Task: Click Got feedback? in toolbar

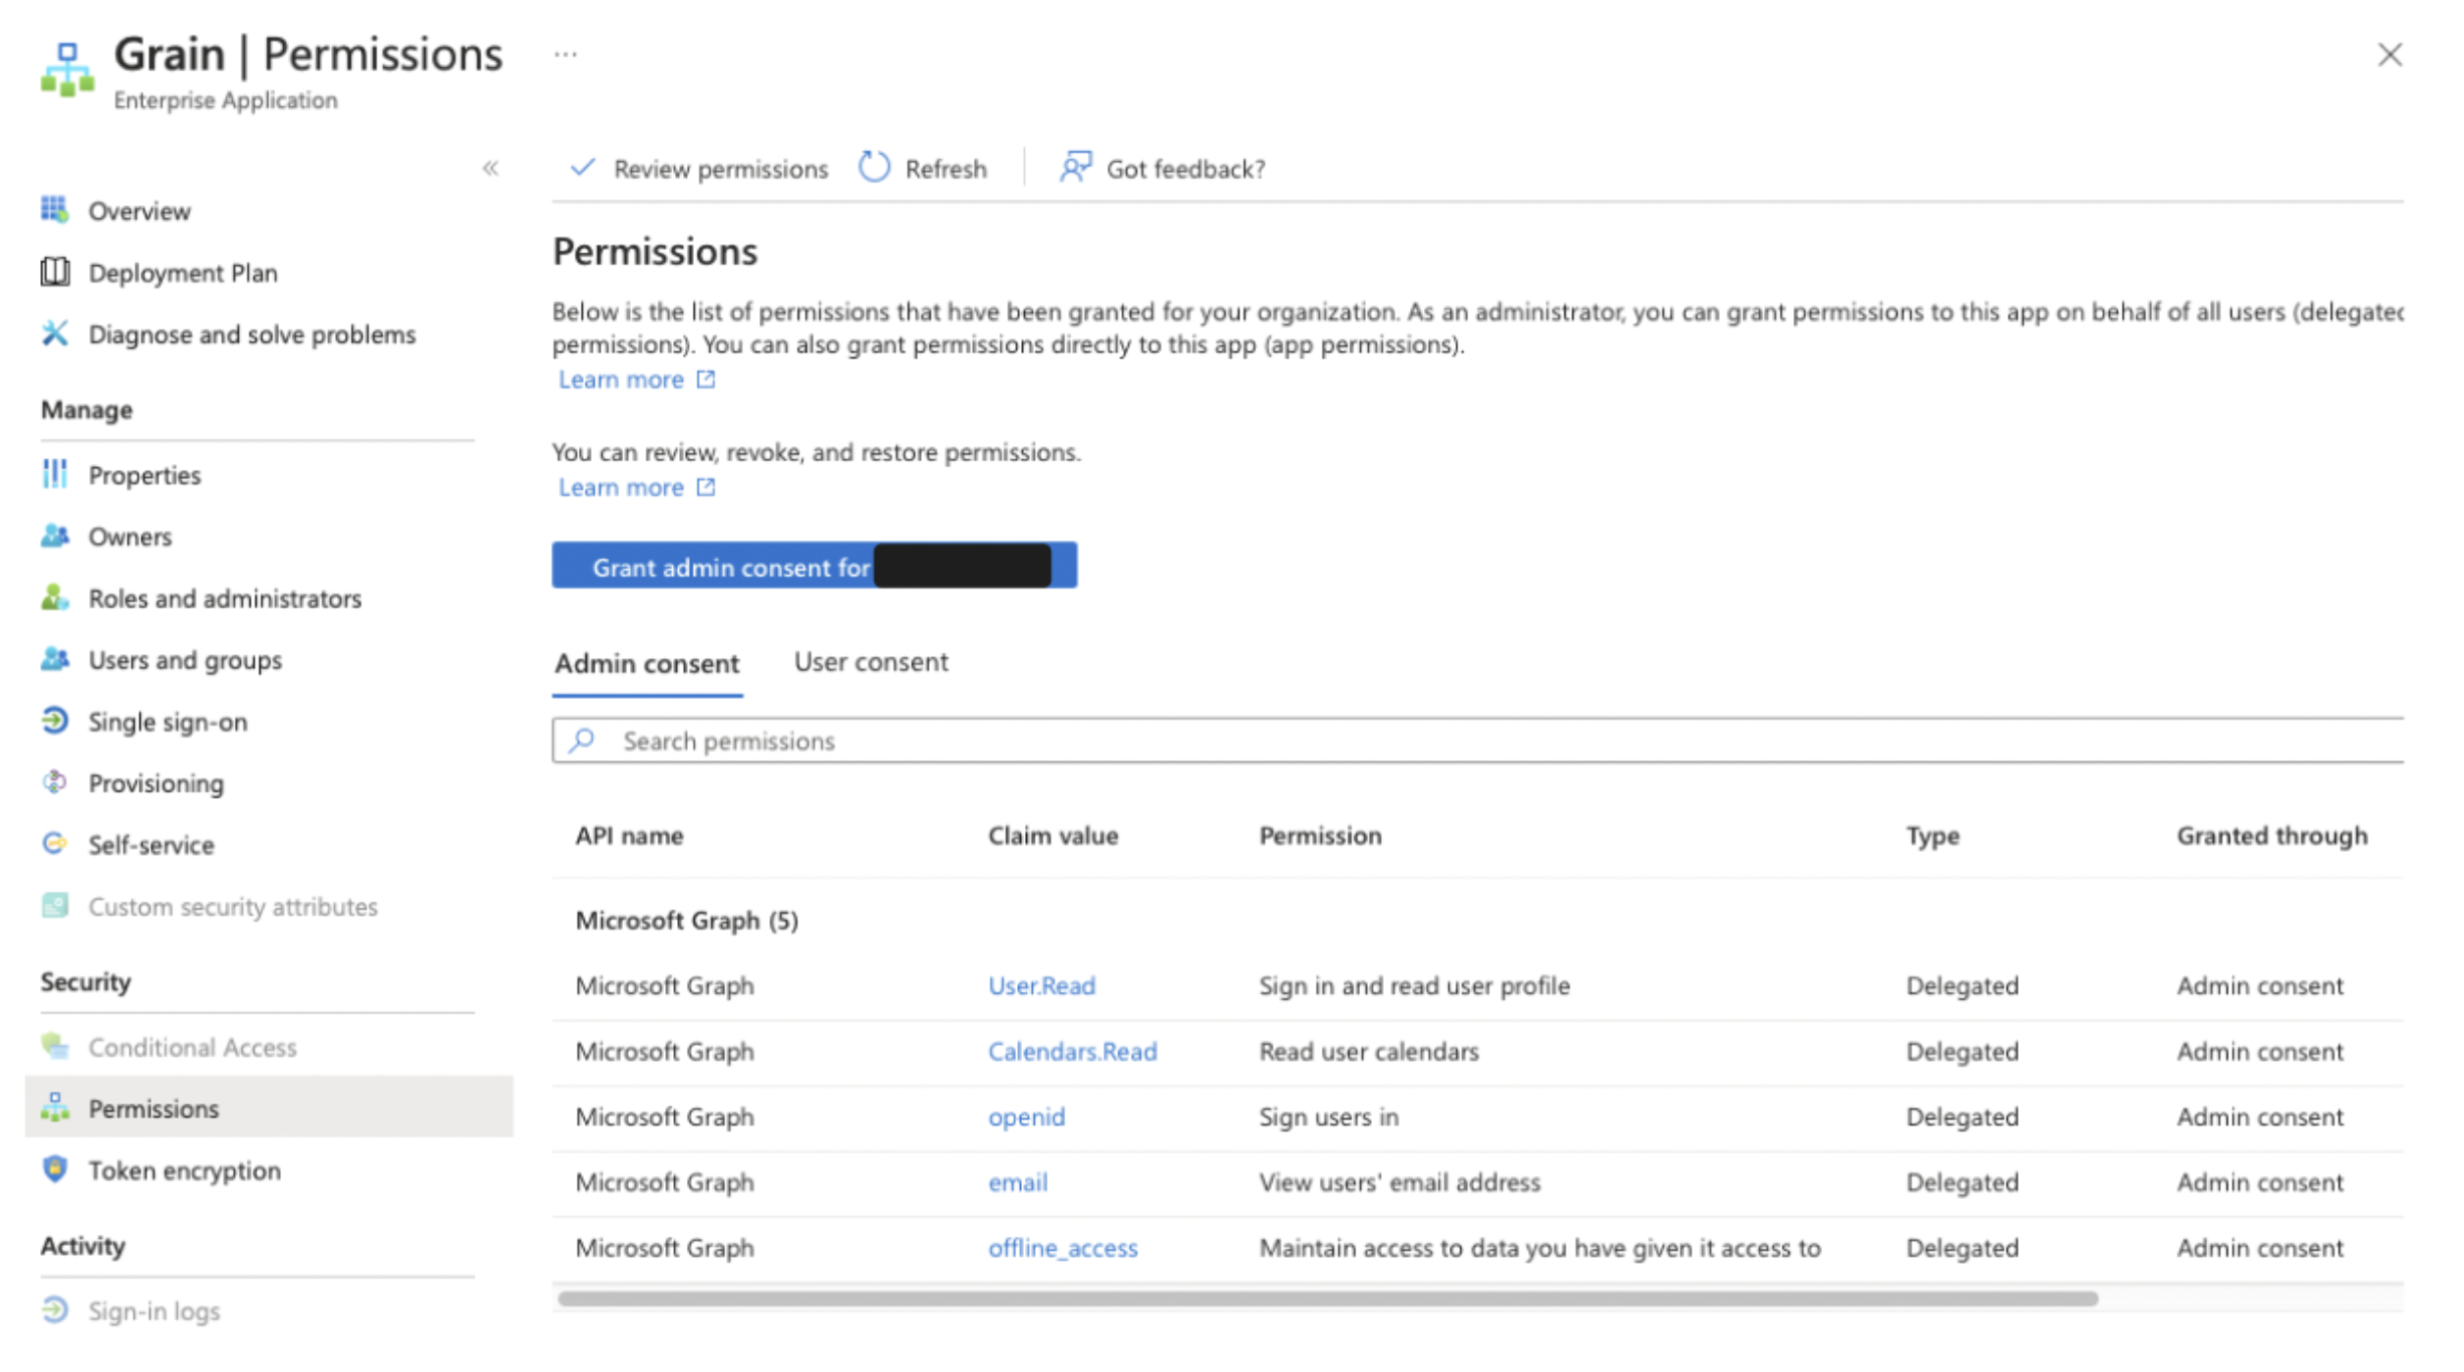Action: pos(1186,169)
